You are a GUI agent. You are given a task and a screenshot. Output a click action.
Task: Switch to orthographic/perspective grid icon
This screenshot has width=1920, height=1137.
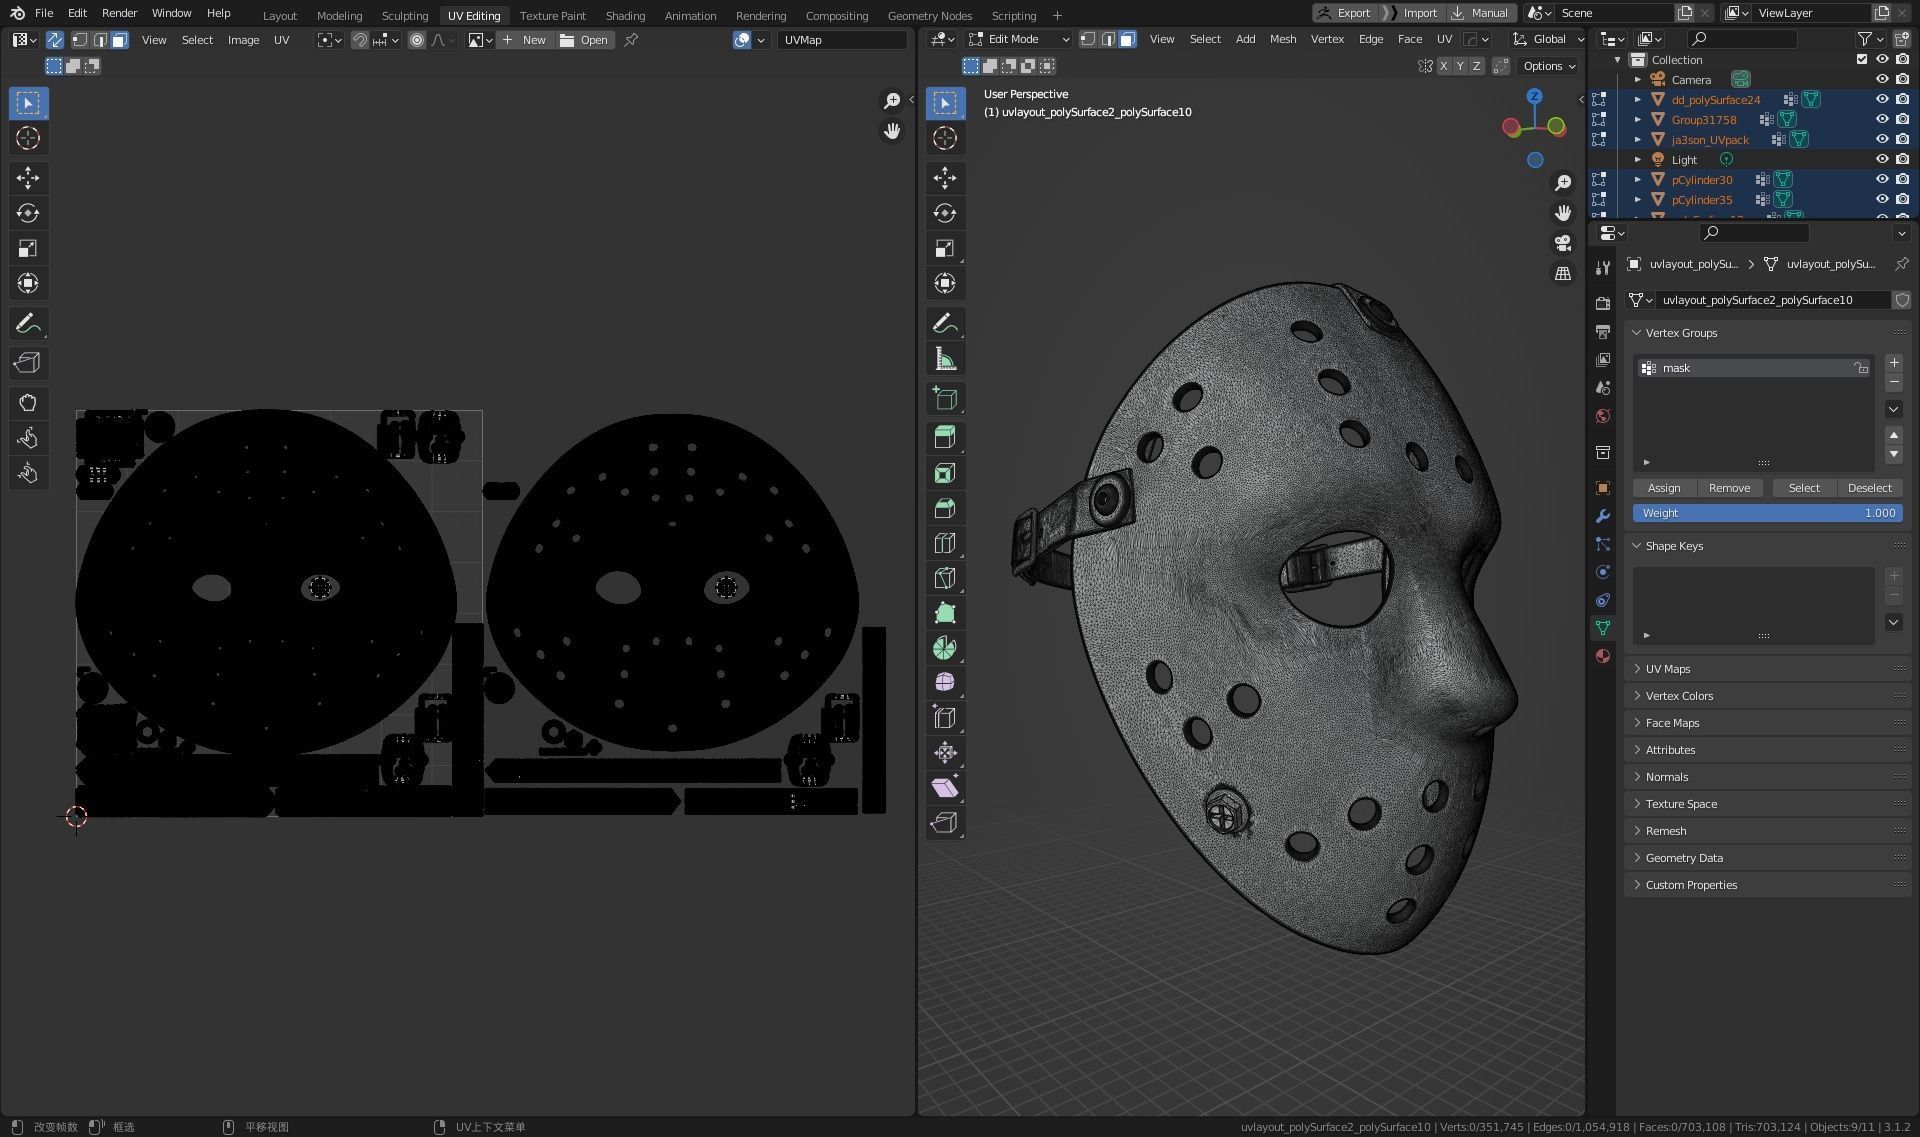coord(1563,273)
